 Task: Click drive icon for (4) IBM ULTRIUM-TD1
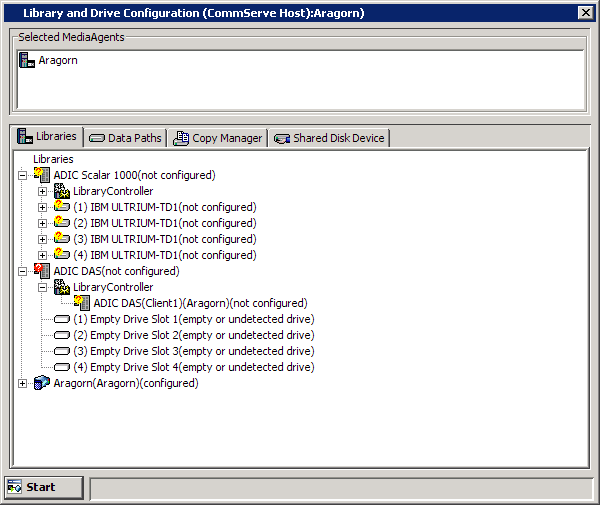point(62,255)
